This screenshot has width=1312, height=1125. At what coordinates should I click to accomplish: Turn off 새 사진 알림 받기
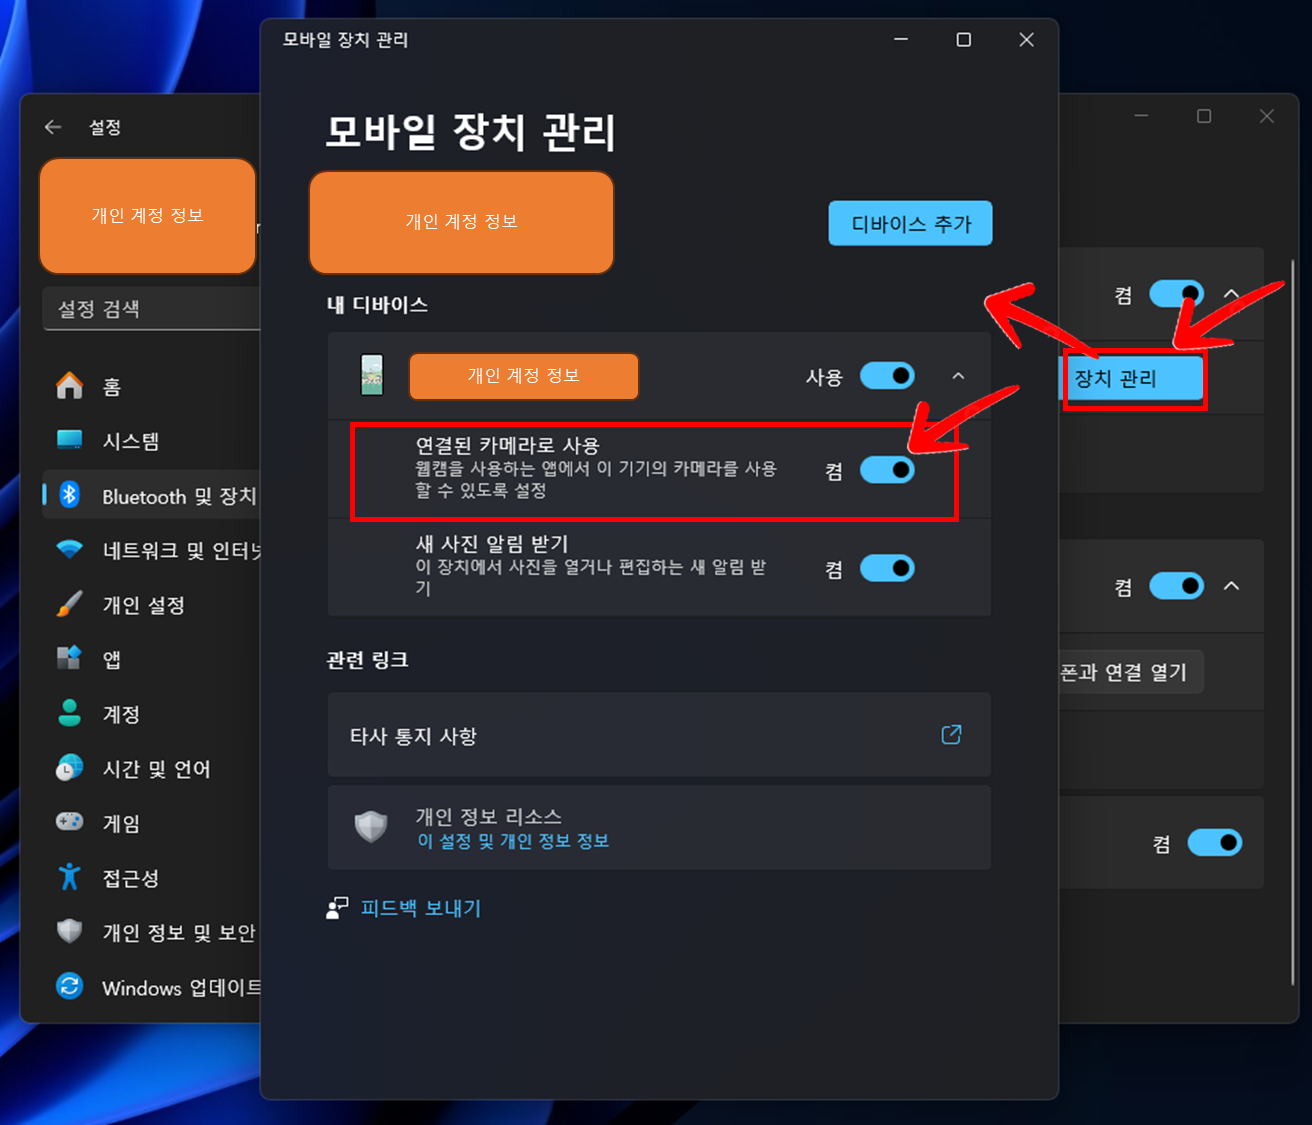pyautogui.click(x=887, y=568)
